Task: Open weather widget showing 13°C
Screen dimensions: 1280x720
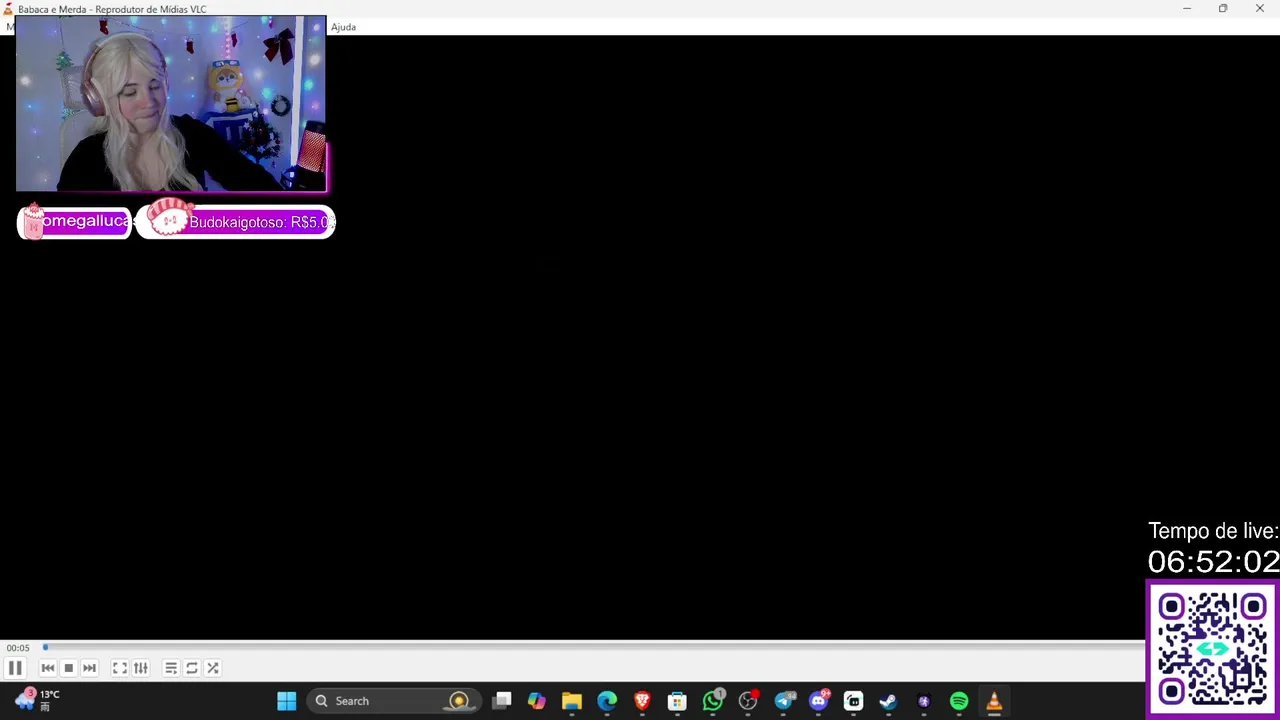Action: point(37,700)
